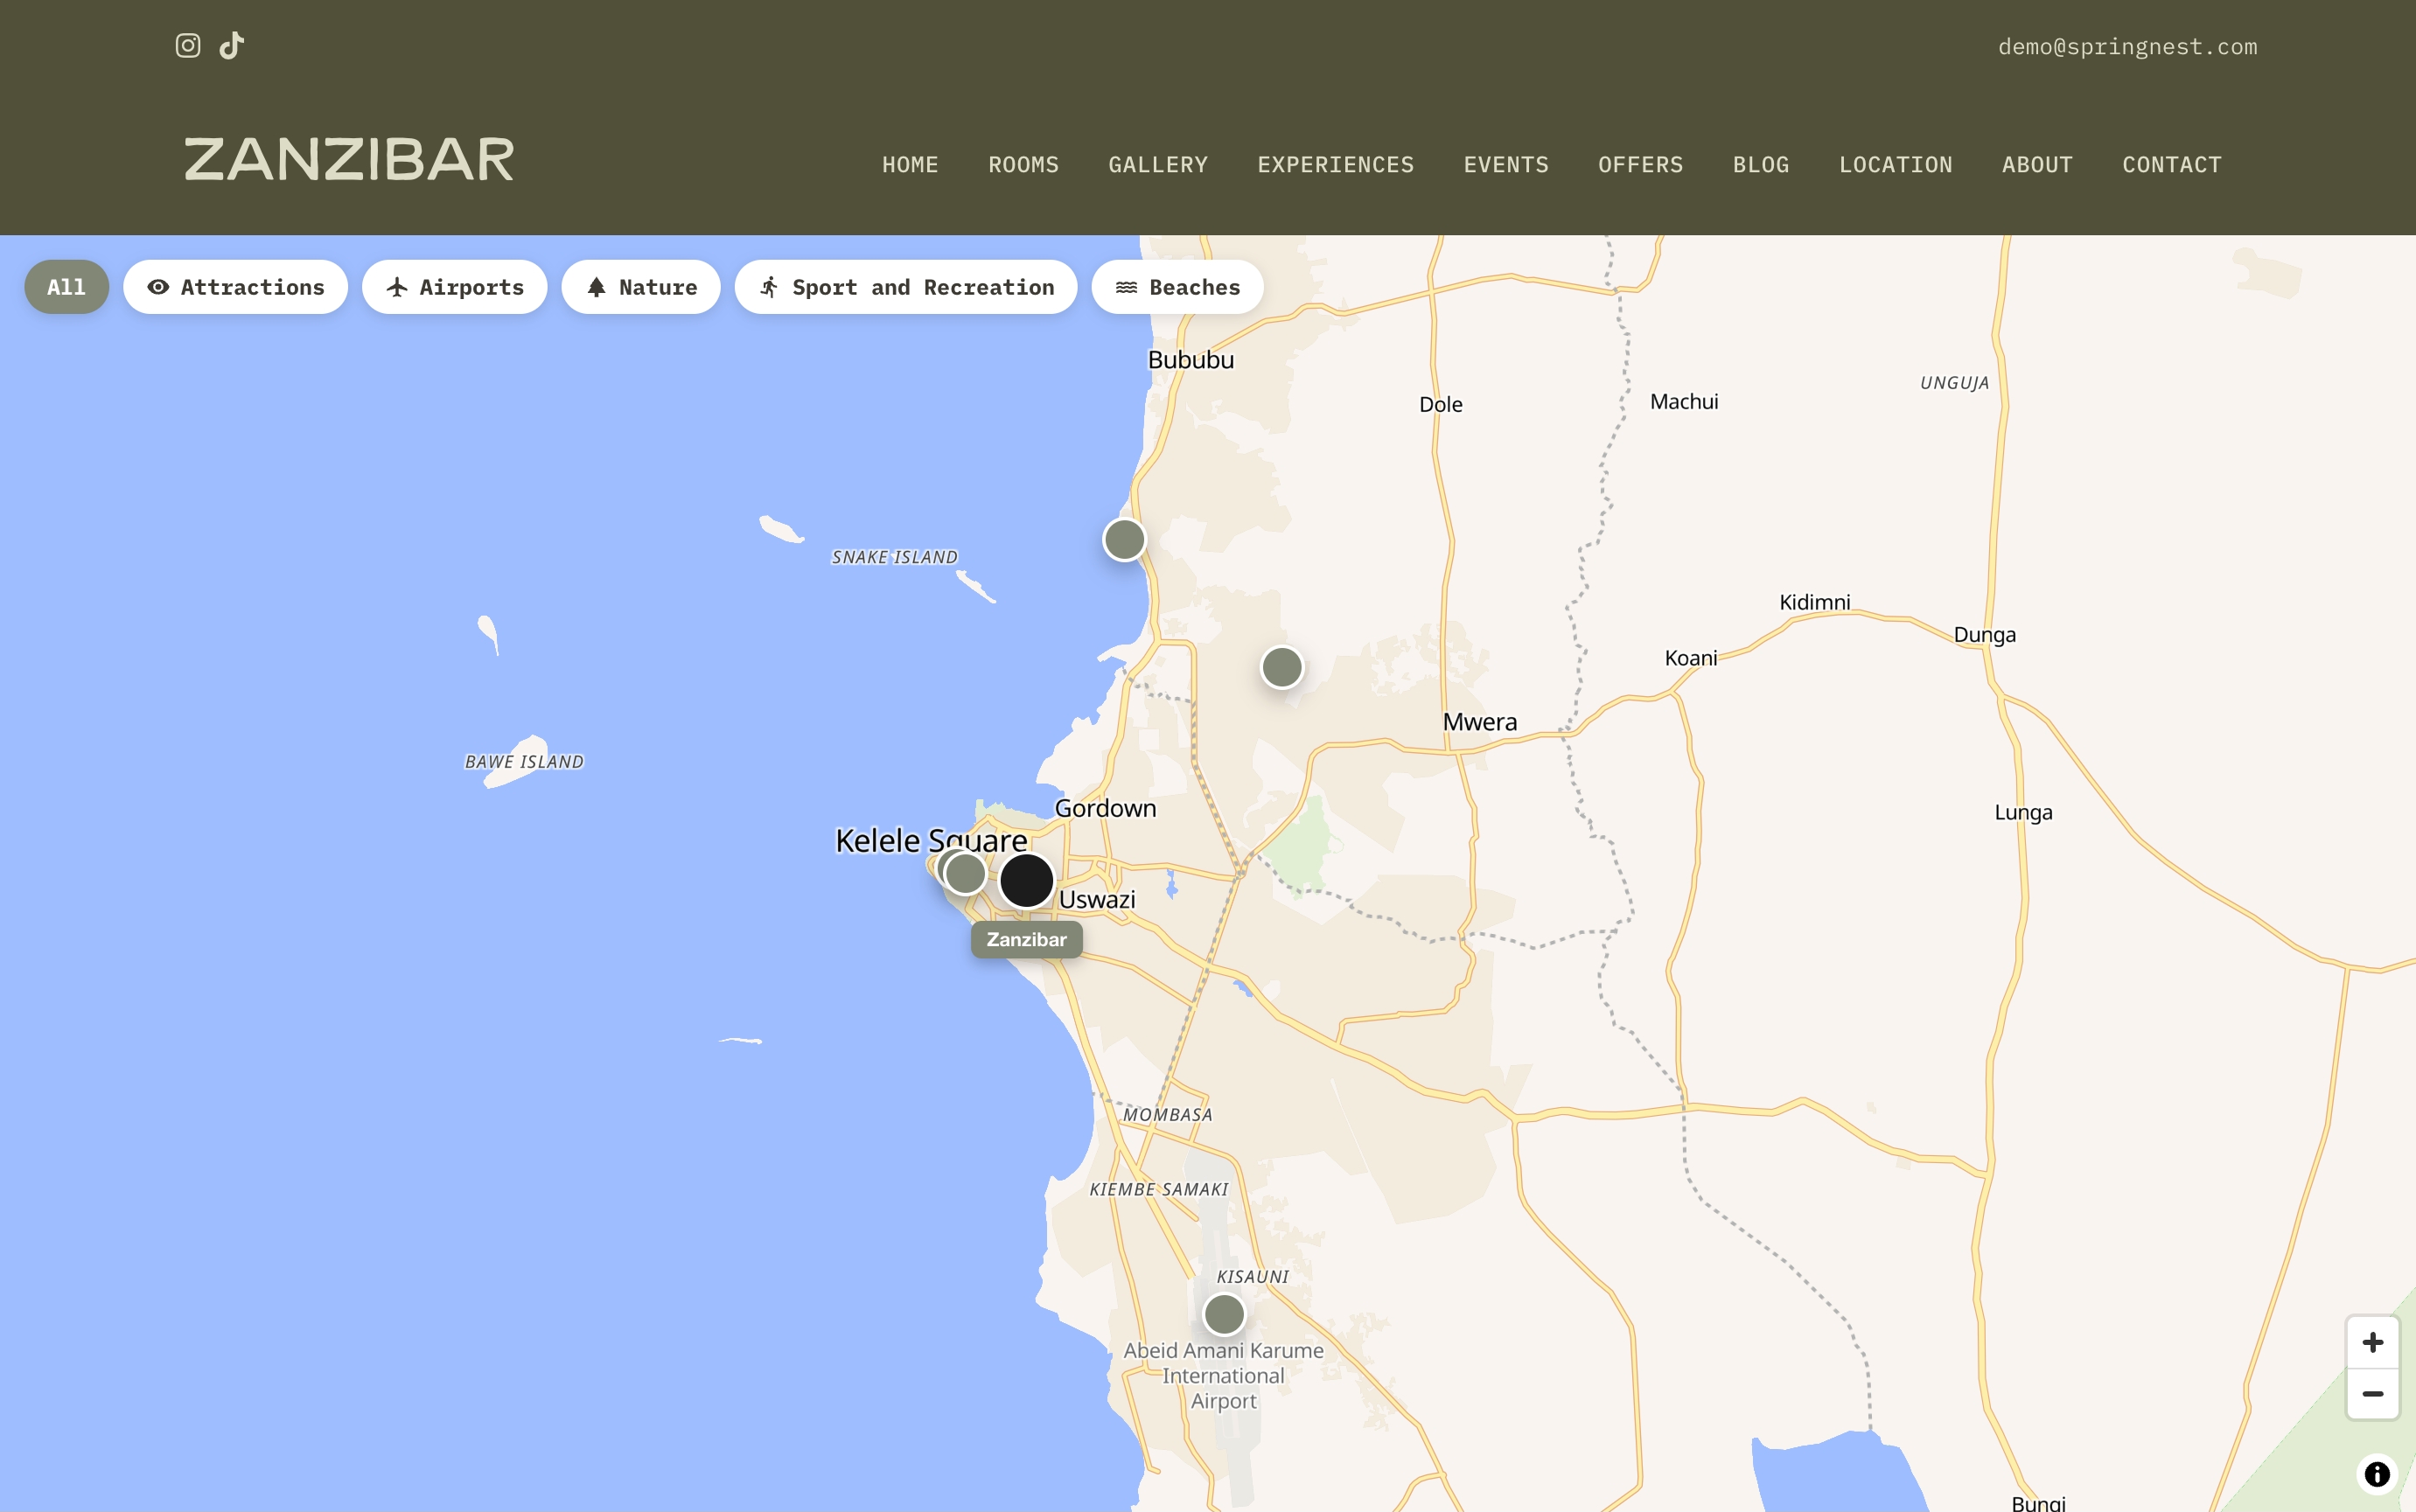Zoom out with the minus button
Viewport: 2416px width, 1512px height.
(x=2372, y=1394)
